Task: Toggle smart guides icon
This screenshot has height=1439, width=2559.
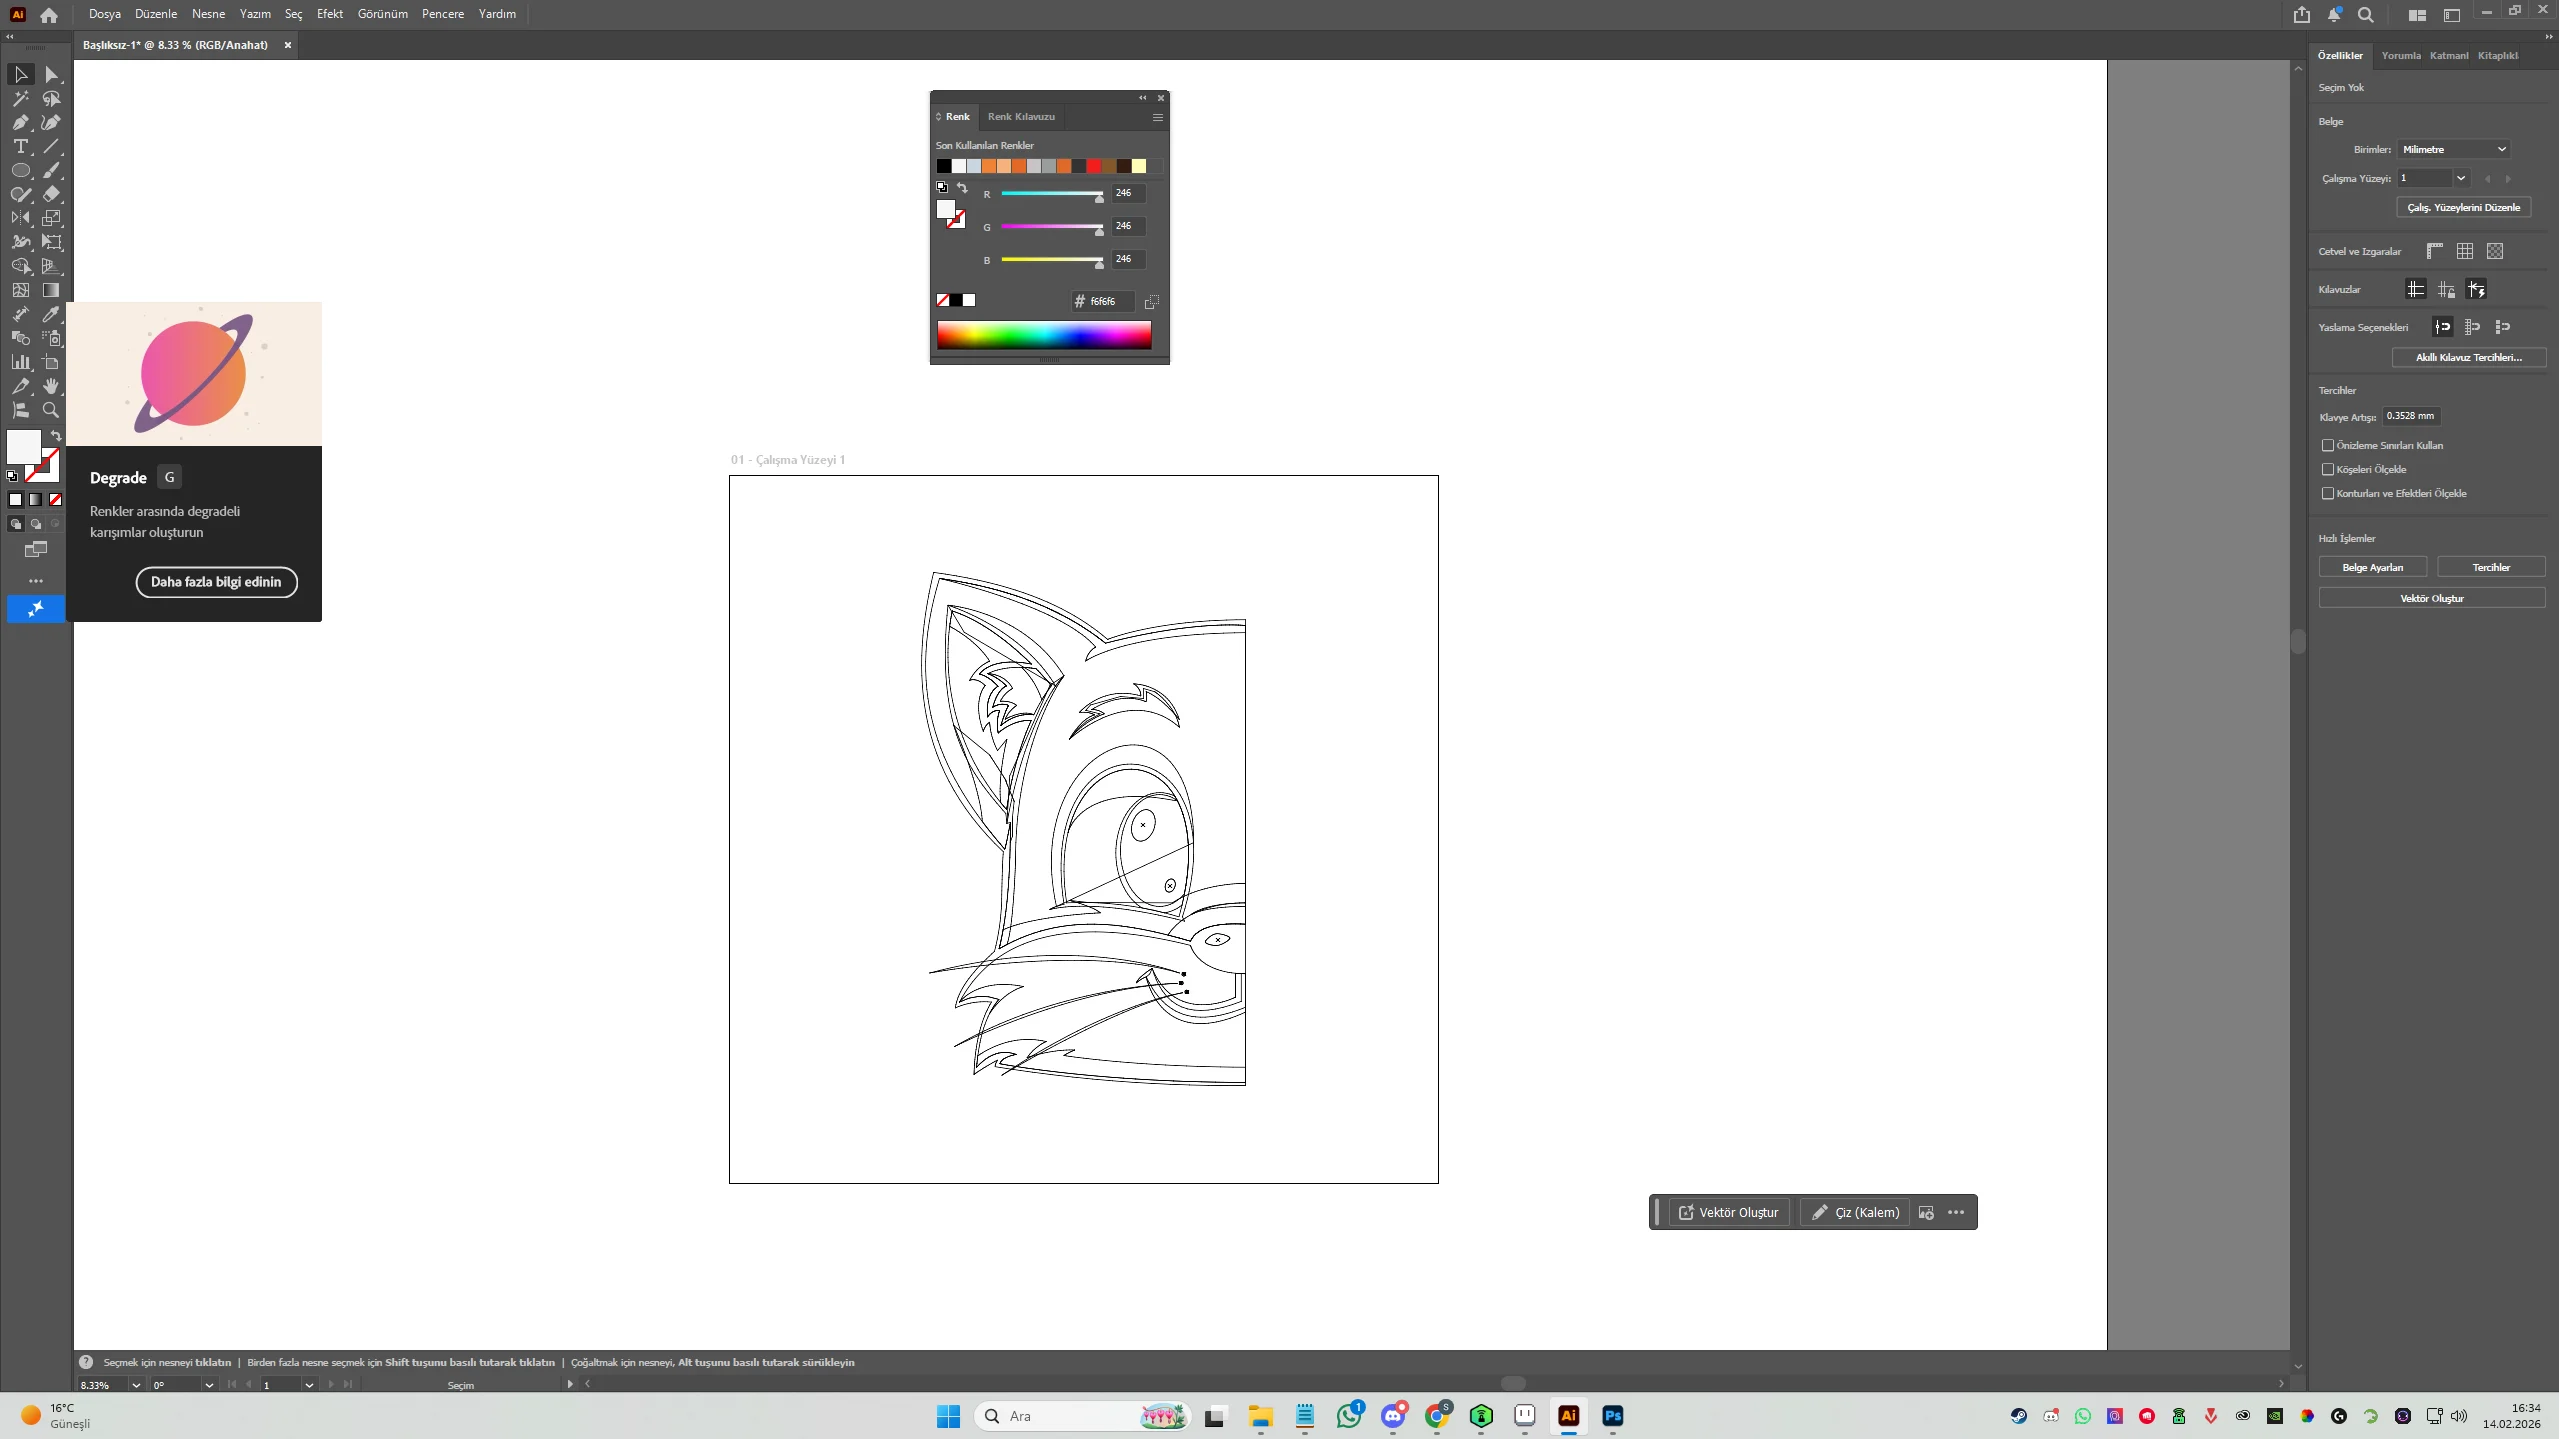Action: (2476, 289)
